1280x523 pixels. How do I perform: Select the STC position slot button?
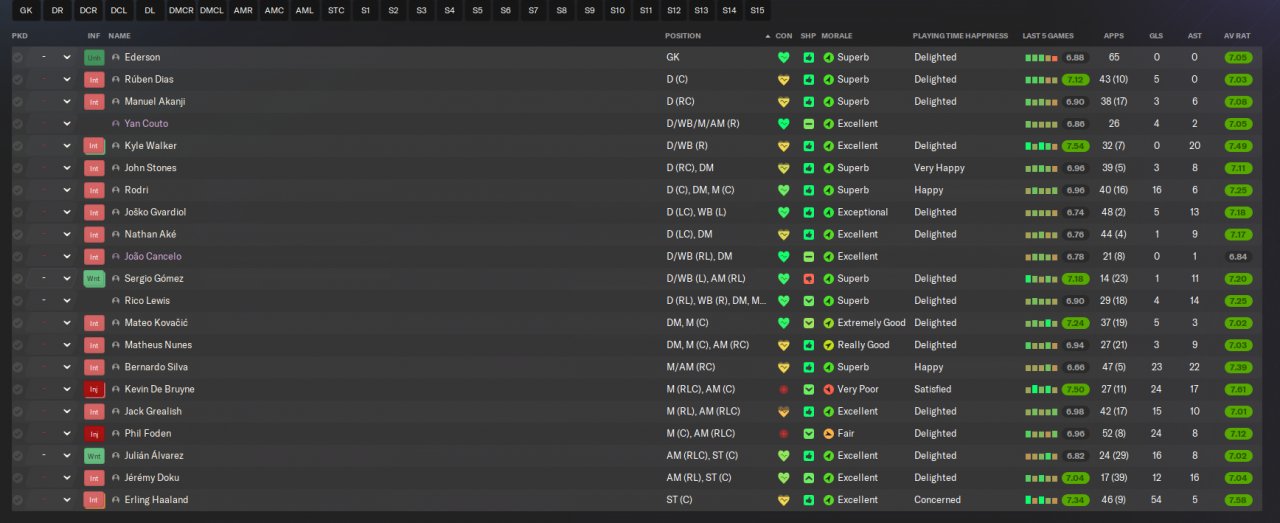[x=336, y=11]
